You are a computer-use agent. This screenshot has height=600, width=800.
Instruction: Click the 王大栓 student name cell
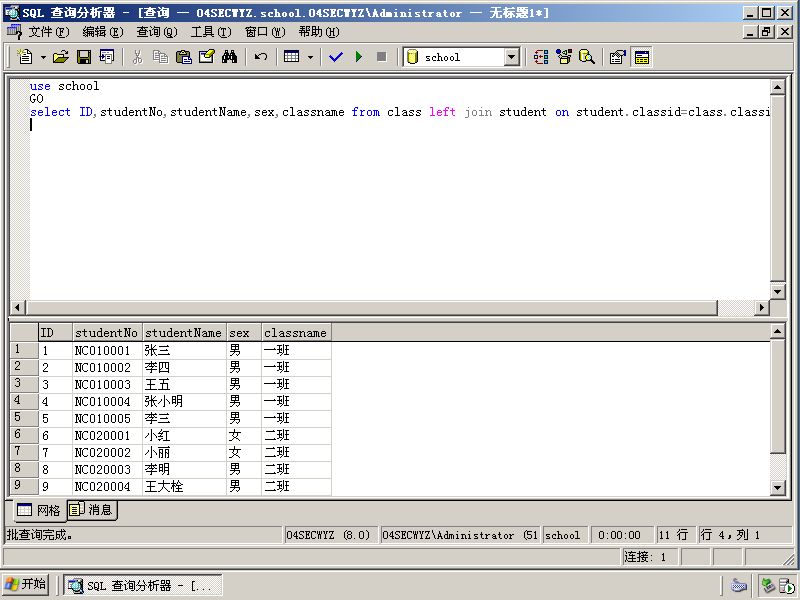point(184,486)
